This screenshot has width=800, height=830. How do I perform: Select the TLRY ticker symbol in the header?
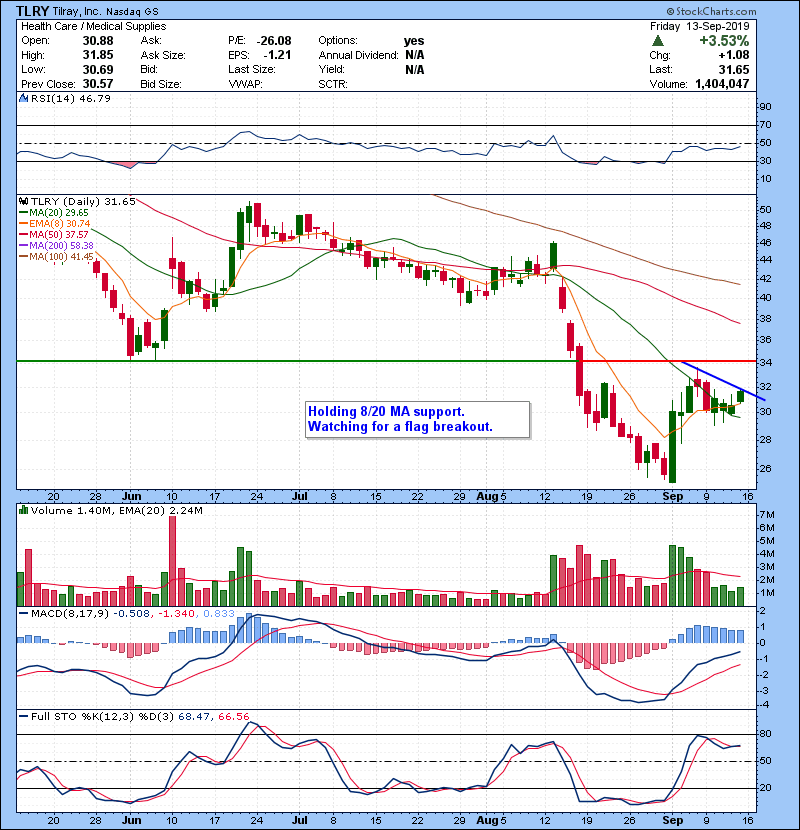point(32,11)
